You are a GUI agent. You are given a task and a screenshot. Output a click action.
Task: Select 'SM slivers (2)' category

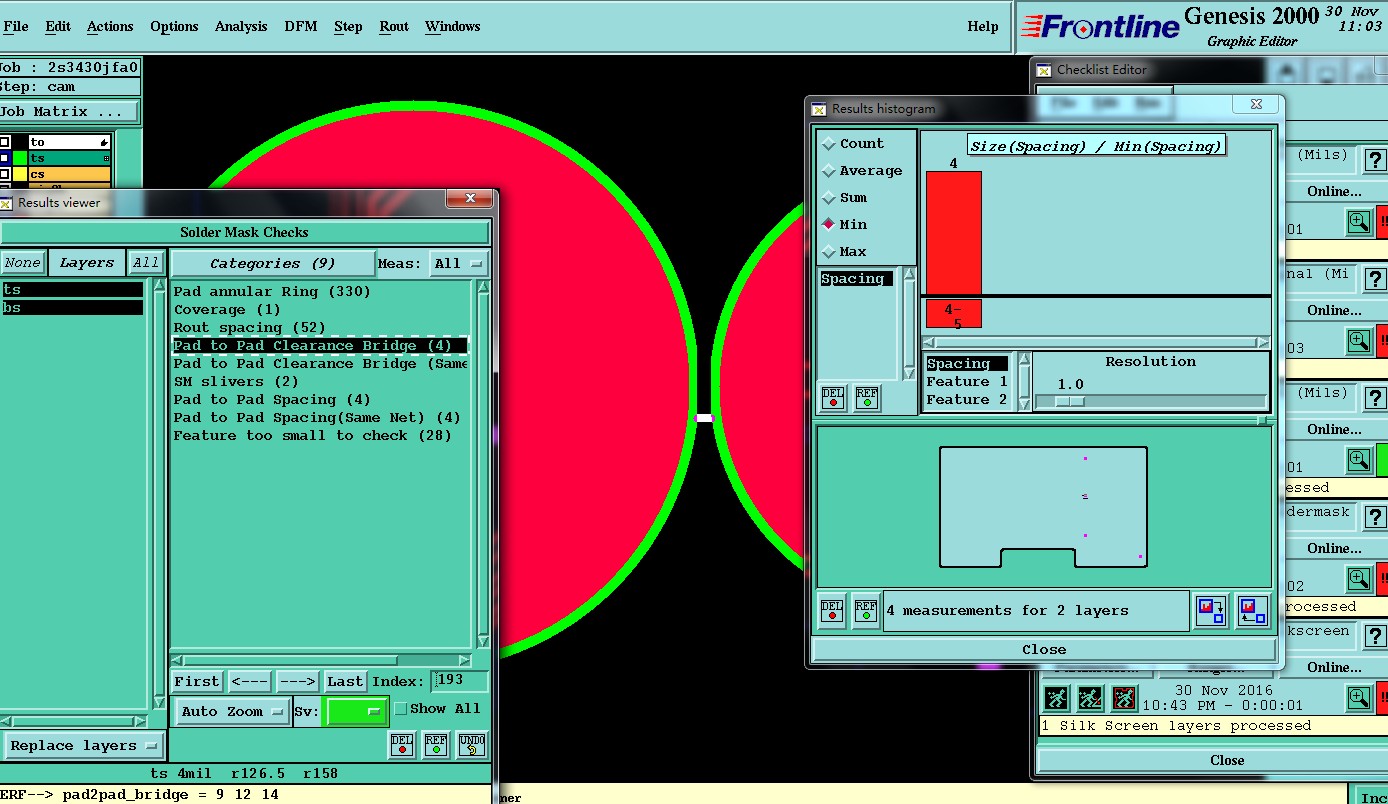coord(236,382)
